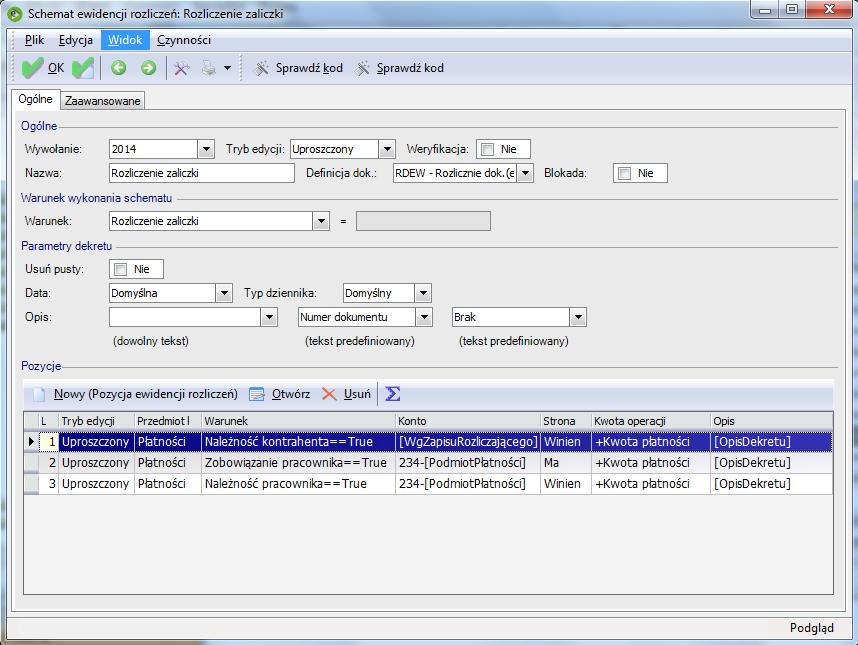Open the Tryb edycji dropdown
The image size is (858, 645).
(387, 149)
